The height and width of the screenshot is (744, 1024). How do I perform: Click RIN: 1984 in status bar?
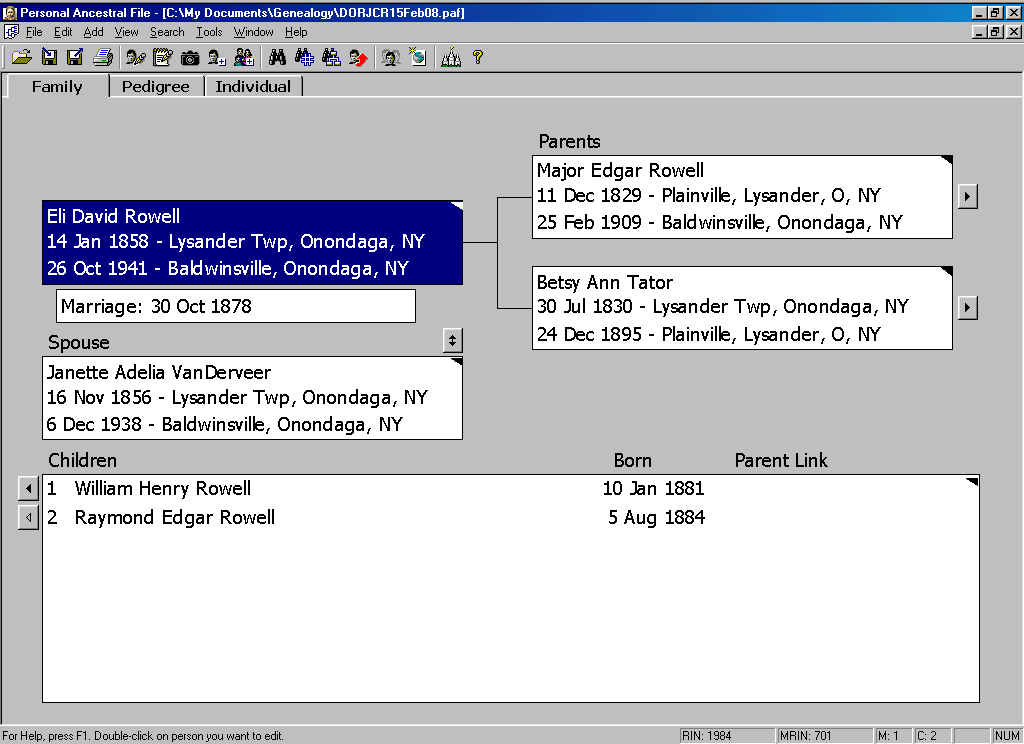click(x=726, y=736)
